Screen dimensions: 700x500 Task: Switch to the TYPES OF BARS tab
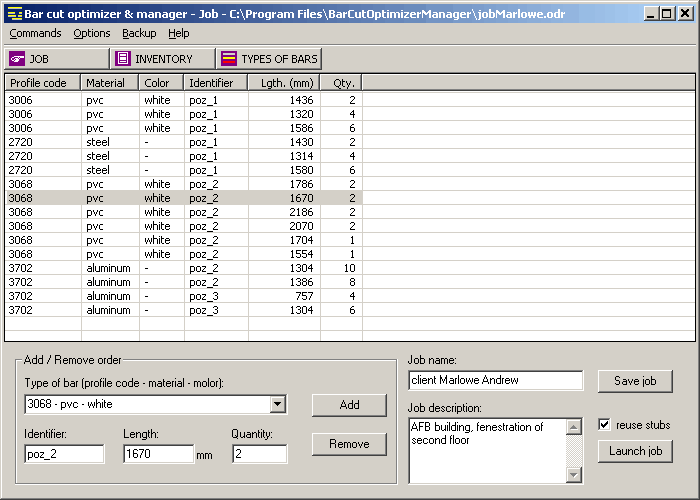point(269,59)
